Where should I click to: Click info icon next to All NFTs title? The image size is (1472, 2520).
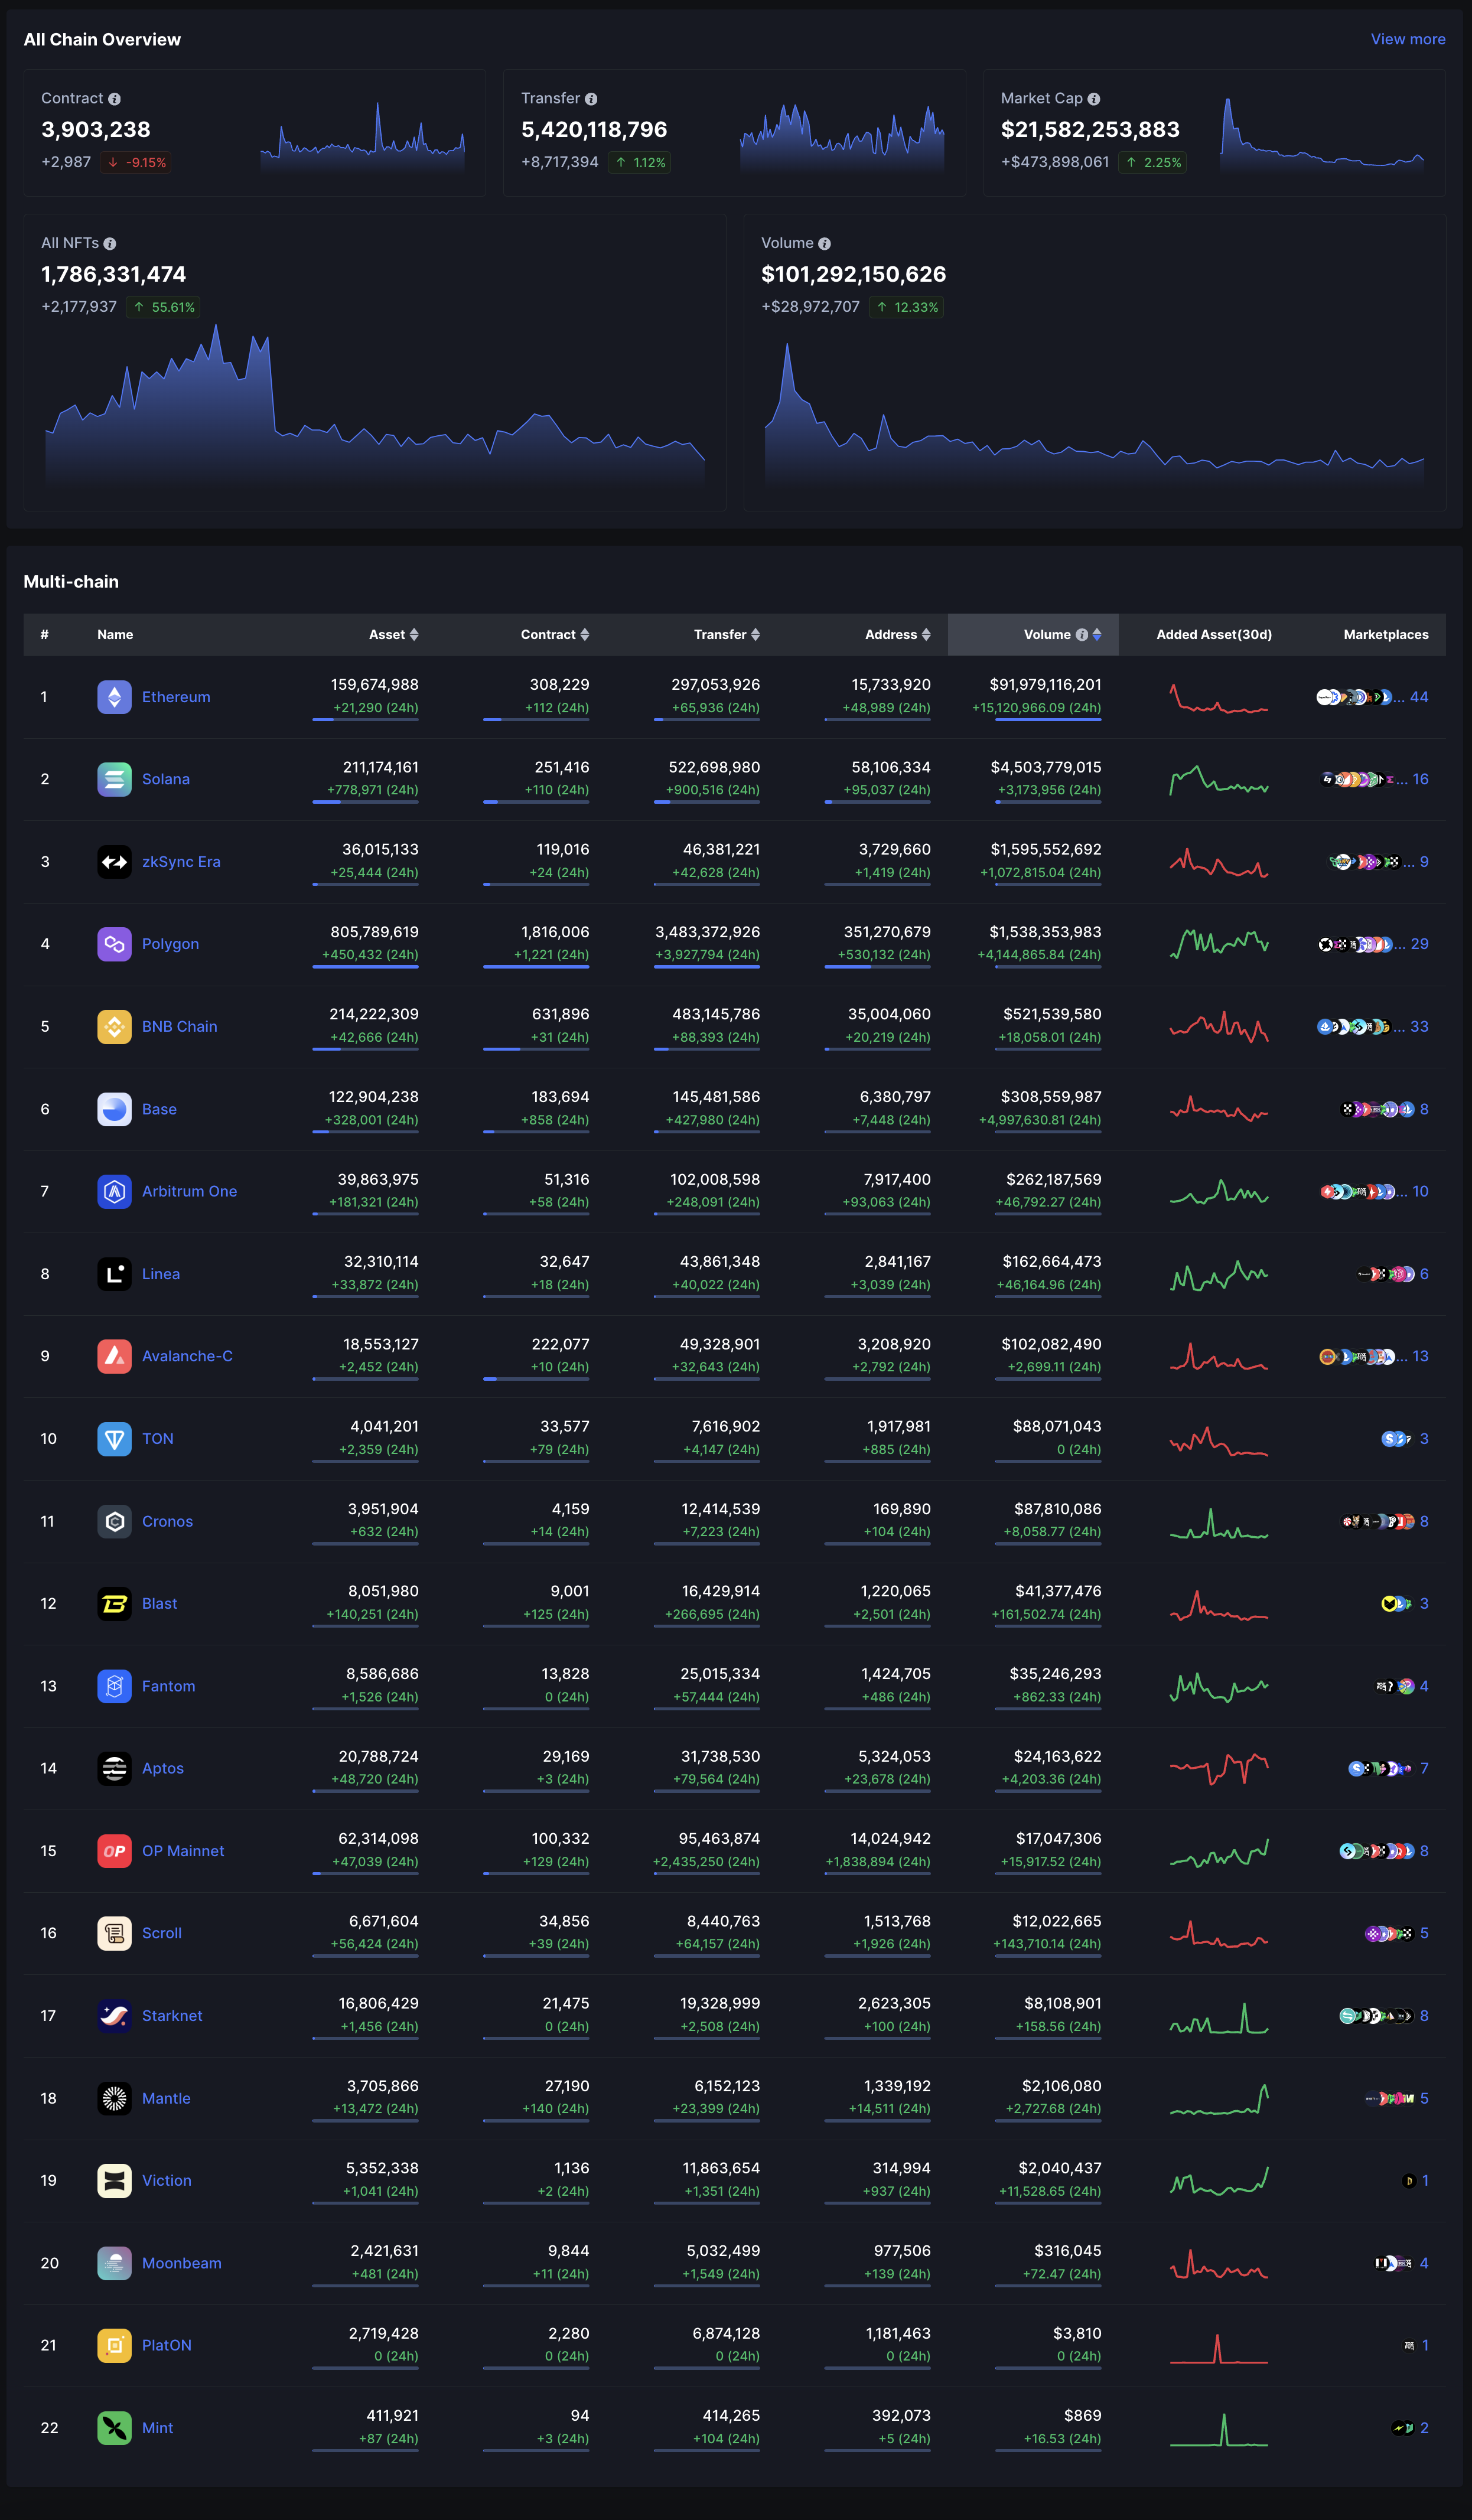(x=110, y=244)
